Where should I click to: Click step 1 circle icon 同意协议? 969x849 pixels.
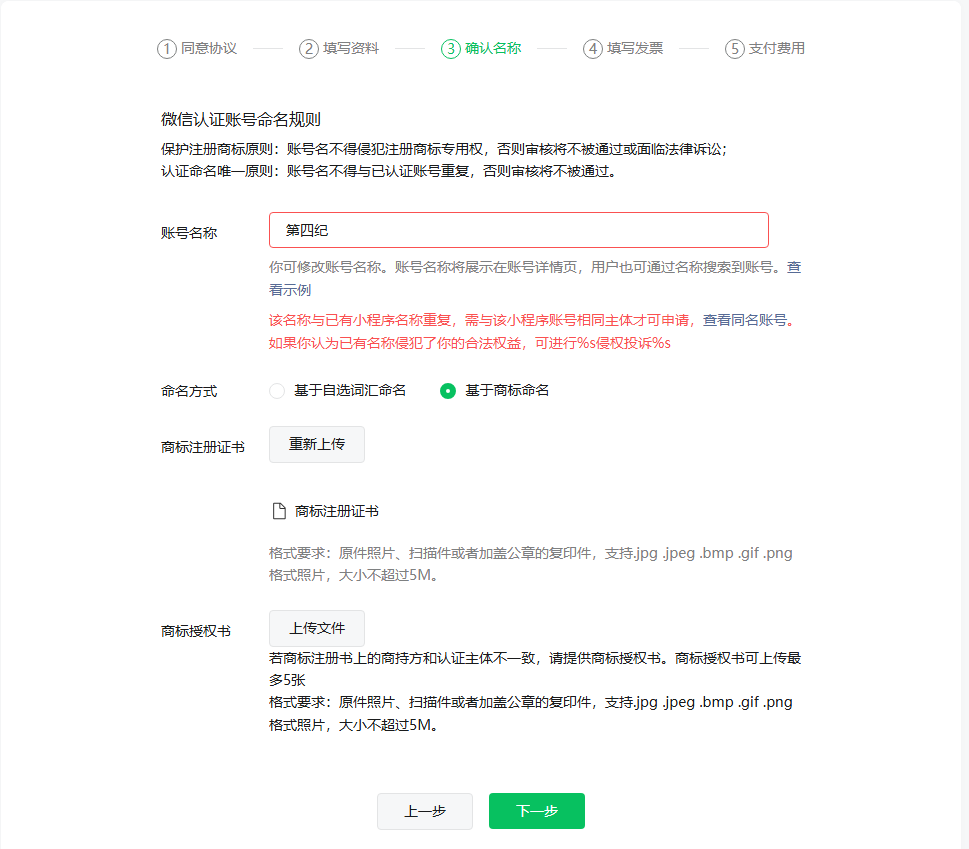[x=166, y=49]
